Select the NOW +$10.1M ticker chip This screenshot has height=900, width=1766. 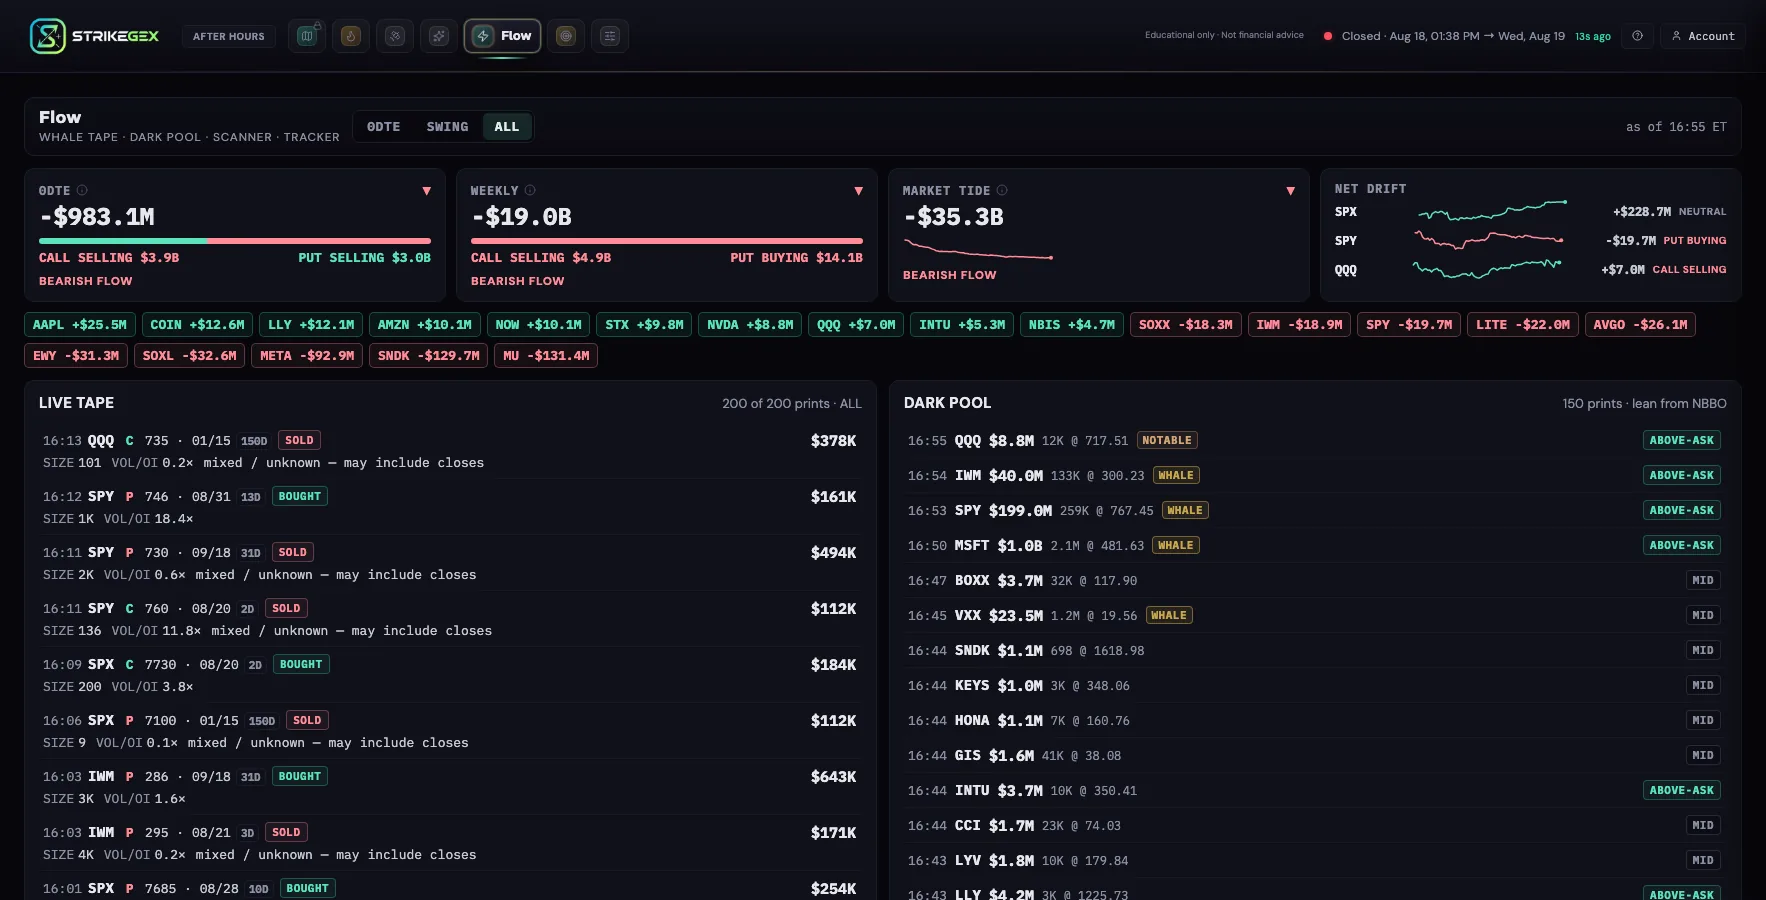click(538, 325)
